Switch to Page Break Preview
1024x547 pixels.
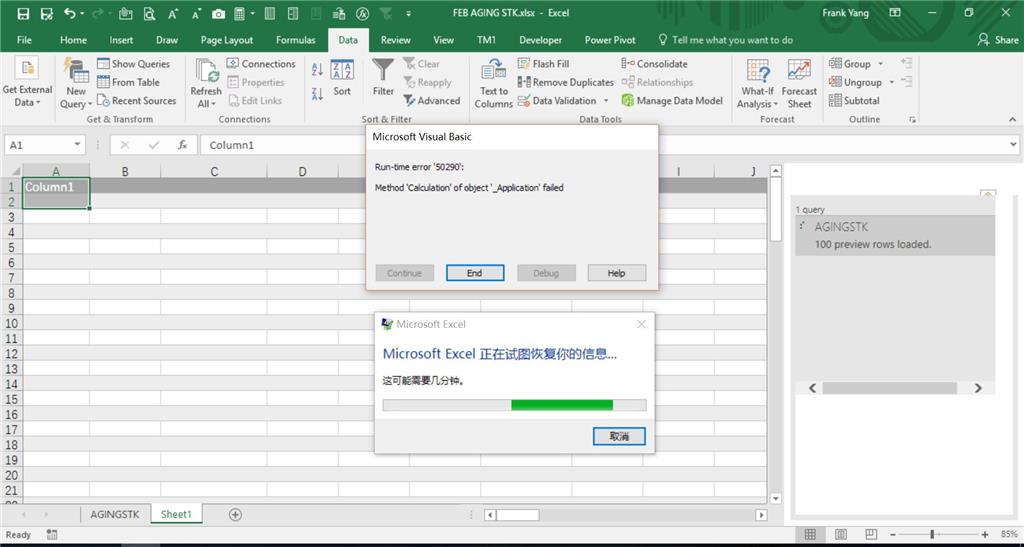pos(872,535)
